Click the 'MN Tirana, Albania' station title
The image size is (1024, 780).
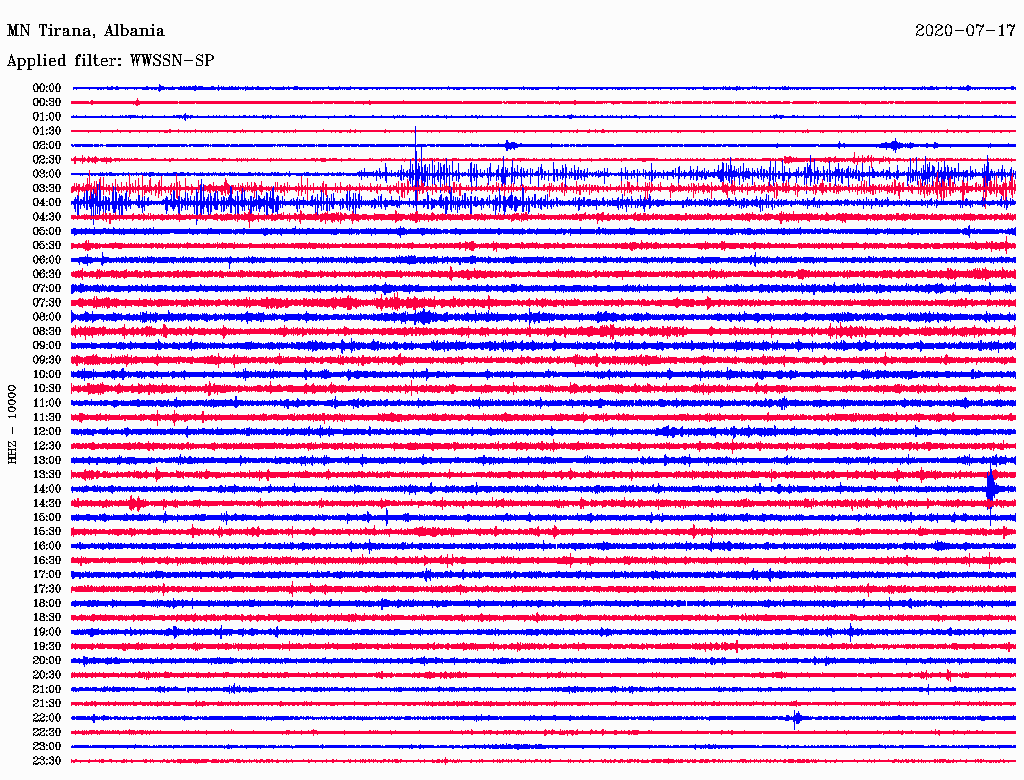pyautogui.click(x=86, y=31)
